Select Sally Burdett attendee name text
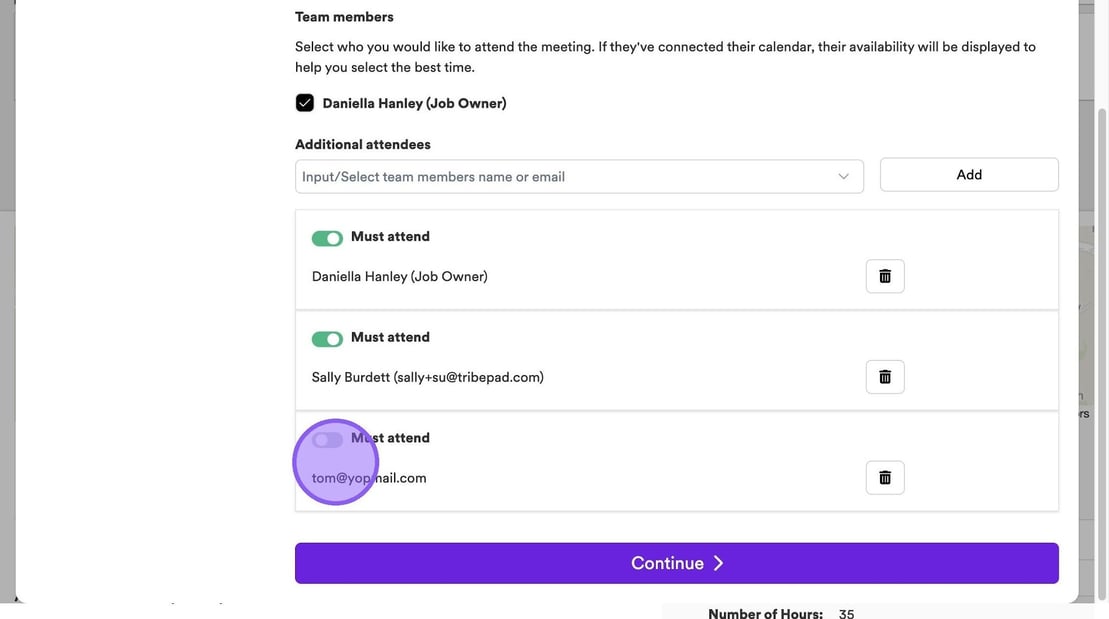This screenshot has width=1109, height=619. 427,377
